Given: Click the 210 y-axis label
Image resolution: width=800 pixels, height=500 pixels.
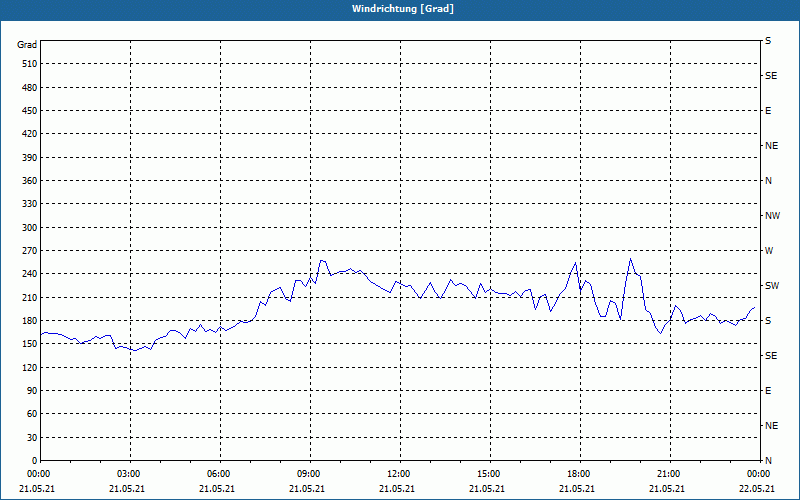Looking at the screenshot, I should tap(30, 297).
